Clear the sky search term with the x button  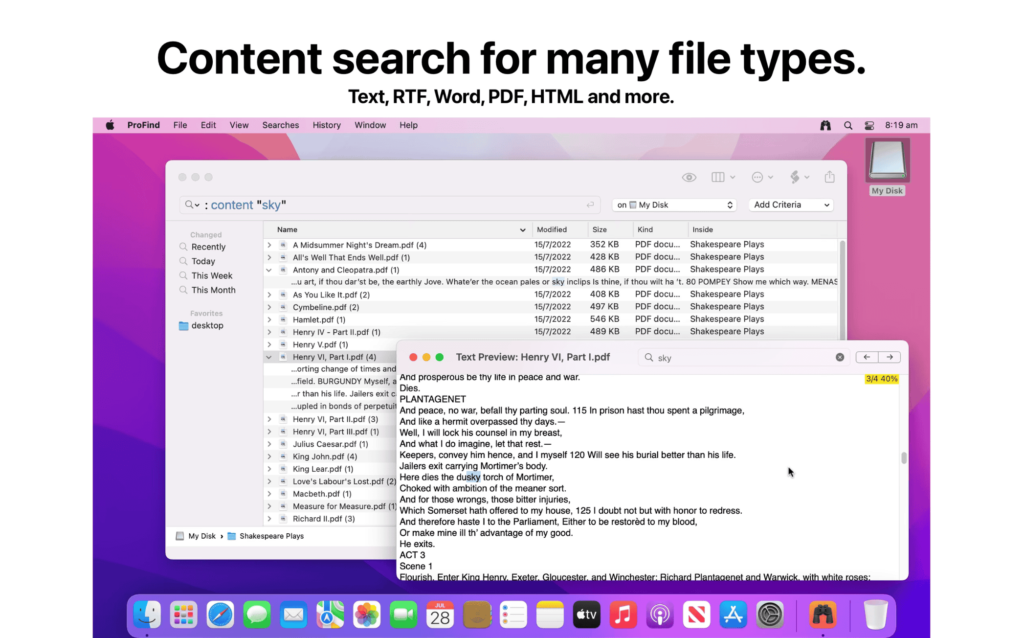(839, 357)
